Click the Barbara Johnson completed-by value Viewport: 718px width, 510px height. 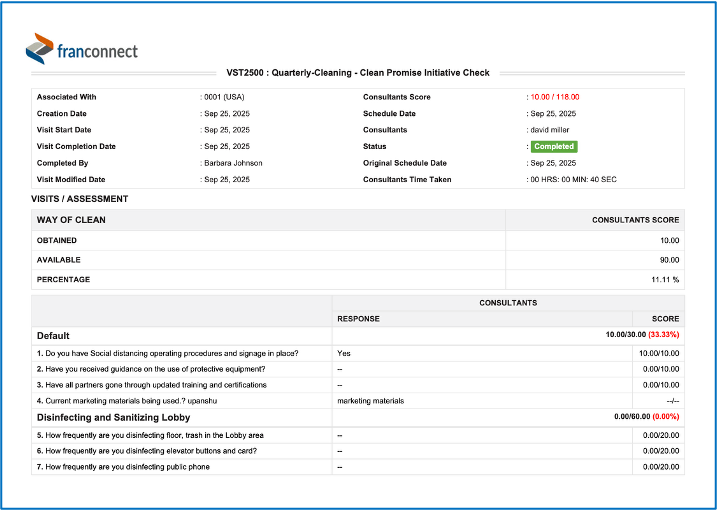click(x=234, y=163)
